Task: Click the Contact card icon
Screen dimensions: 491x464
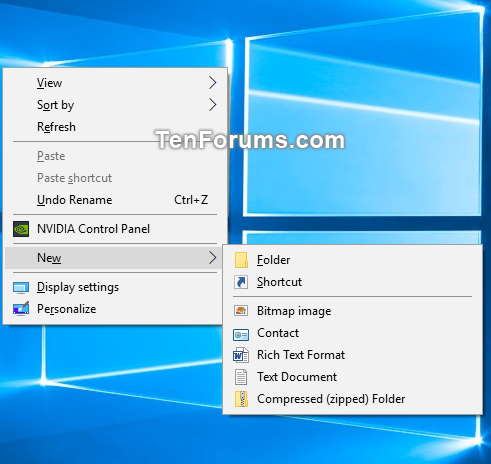Action: tap(241, 334)
